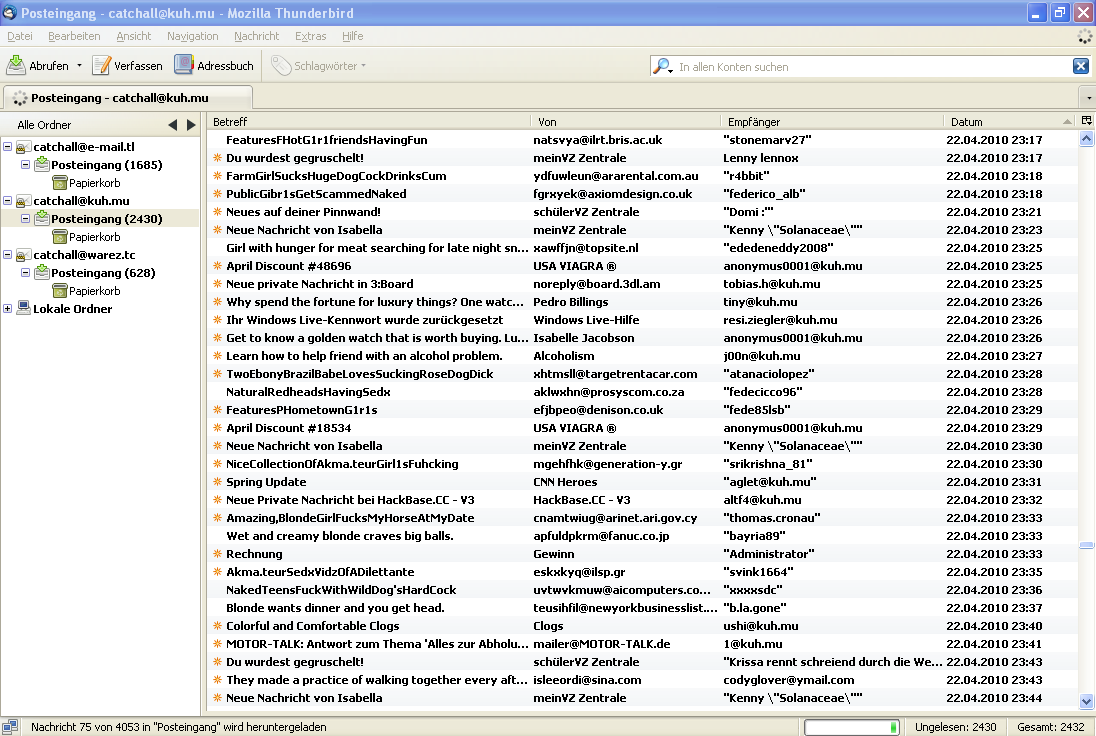Viewport: 1096px width, 736px height.
Task: Click the Posteingang (1685) inbox icon
Action: coord(41,164)
